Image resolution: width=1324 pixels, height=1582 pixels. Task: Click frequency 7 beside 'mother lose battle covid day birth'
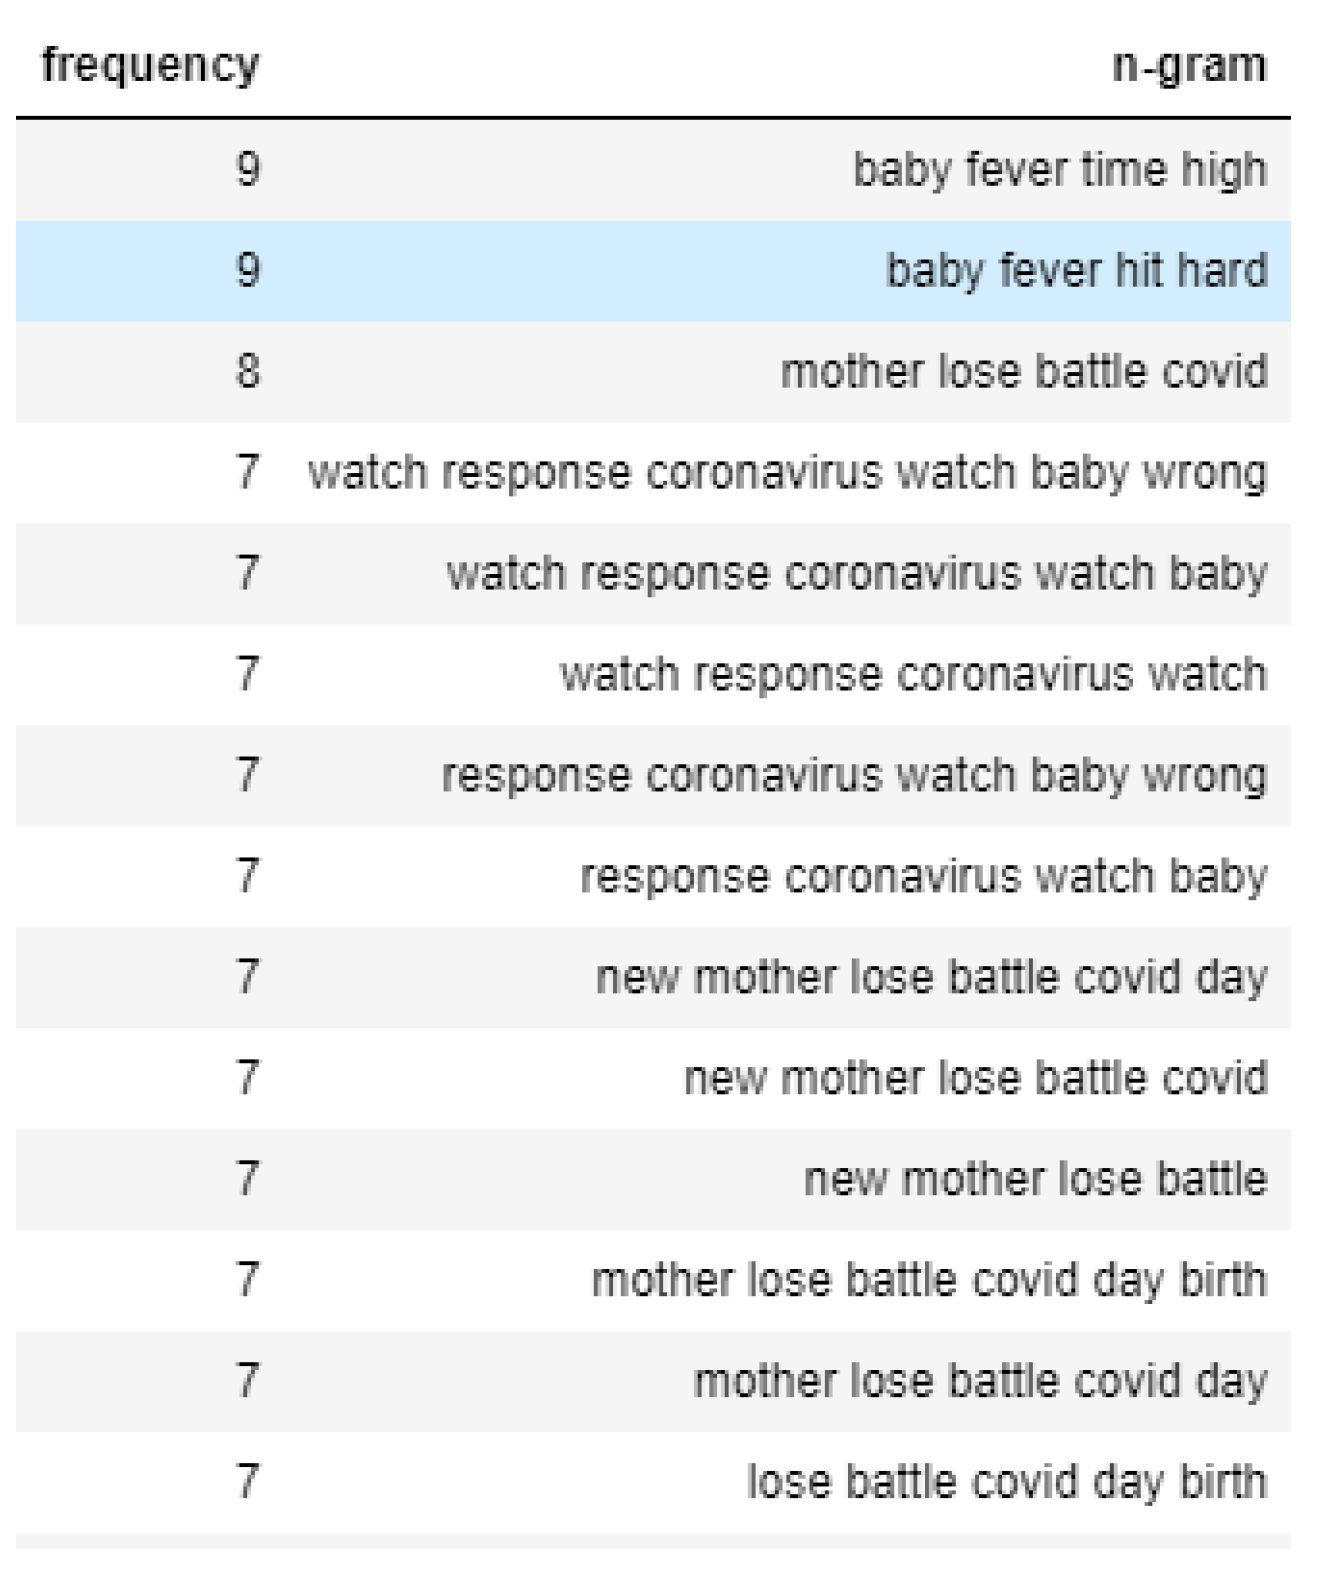coord(248,1281)
